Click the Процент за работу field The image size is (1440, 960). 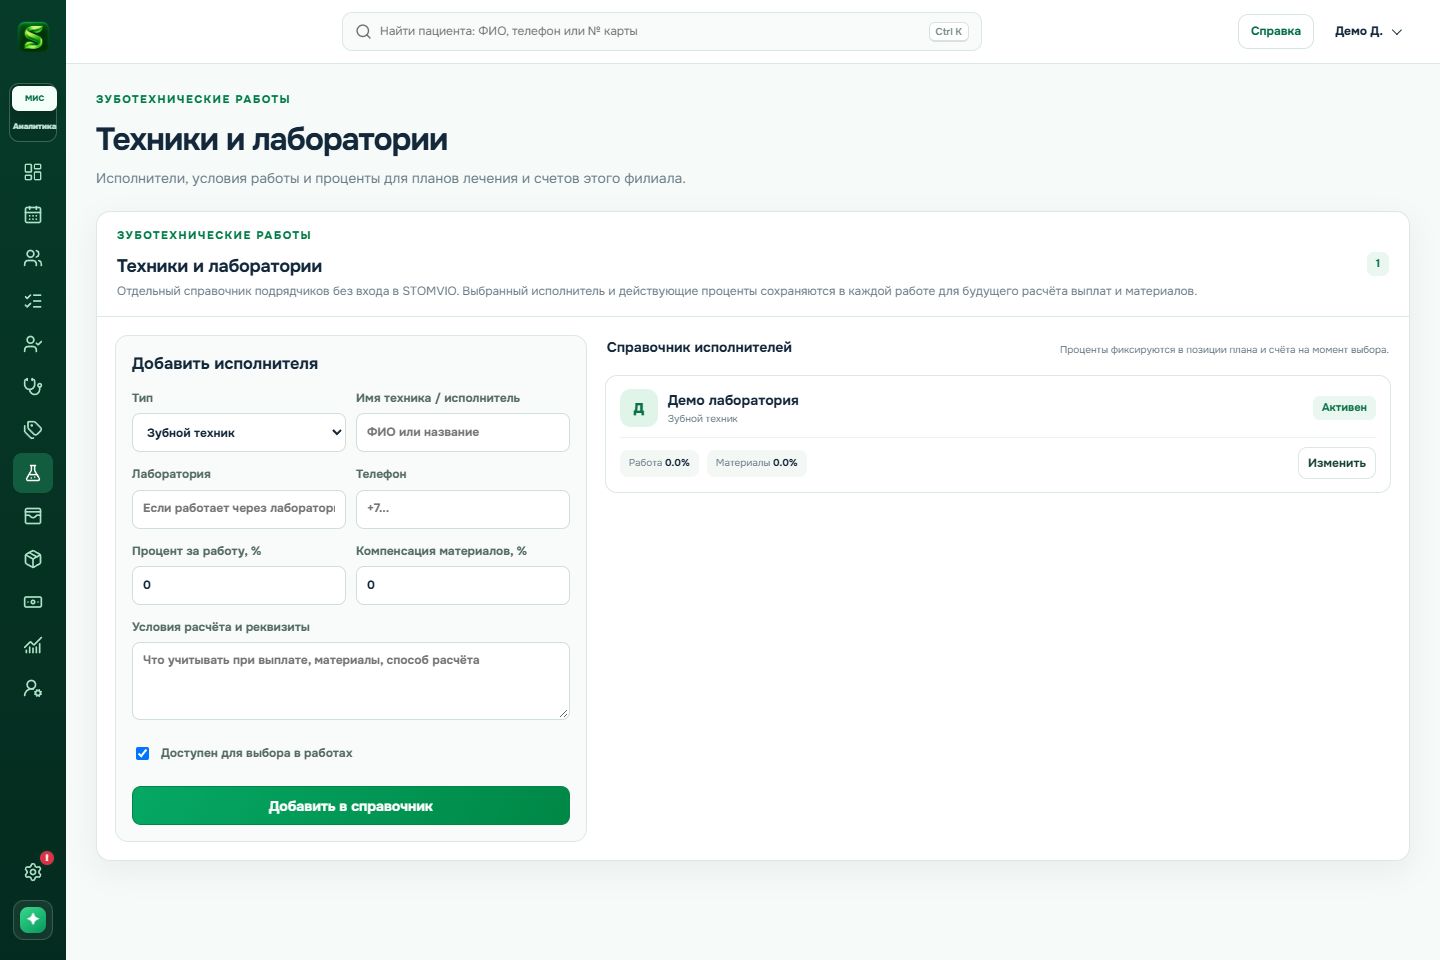click(239, 586)
